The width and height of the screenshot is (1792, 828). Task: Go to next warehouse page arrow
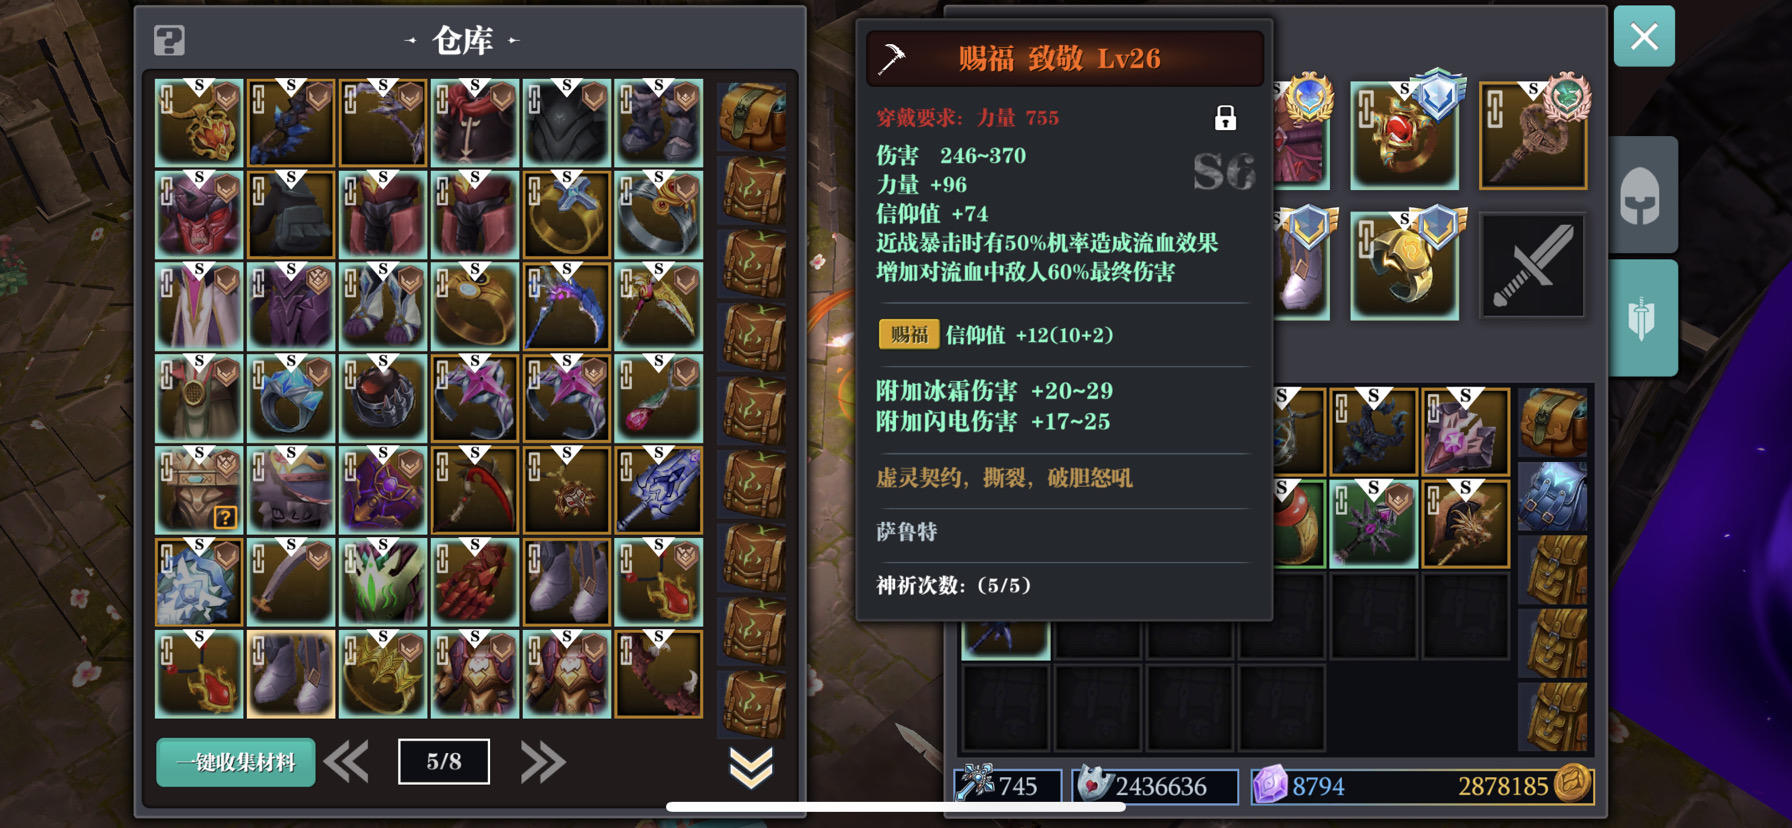(543, 762)
